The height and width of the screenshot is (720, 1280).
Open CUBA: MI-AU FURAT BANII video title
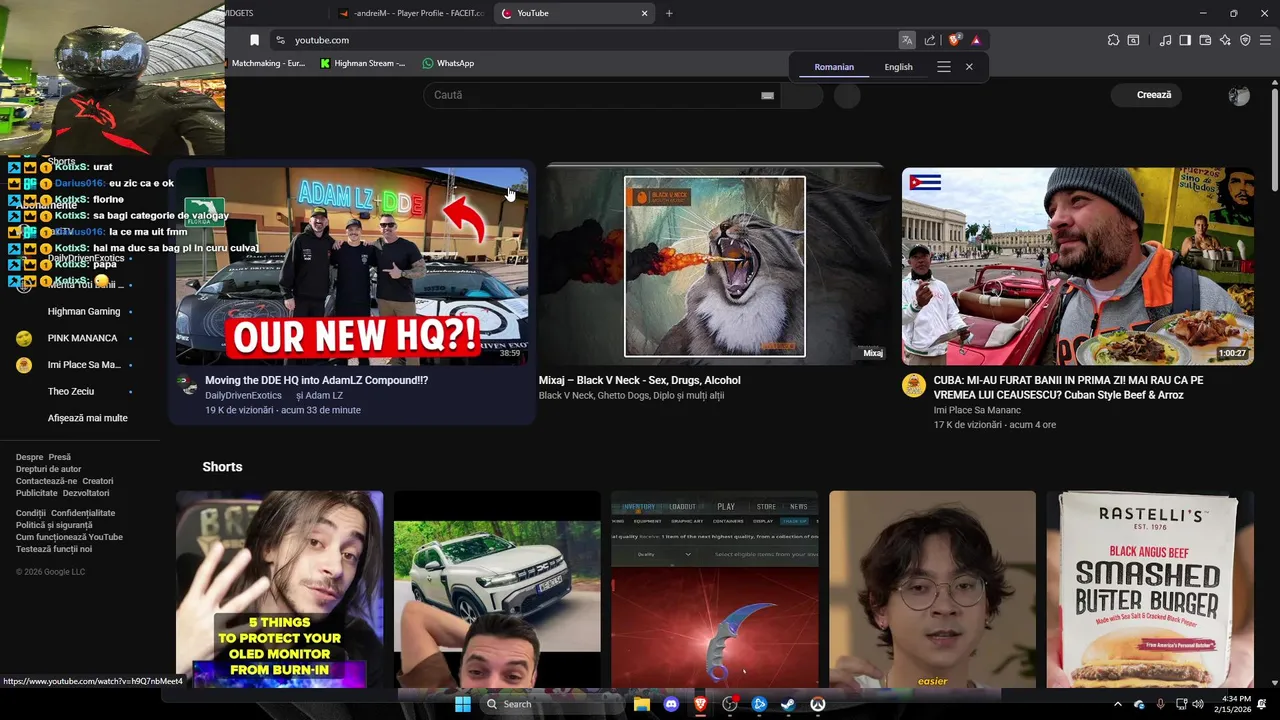pos(1068,388)
